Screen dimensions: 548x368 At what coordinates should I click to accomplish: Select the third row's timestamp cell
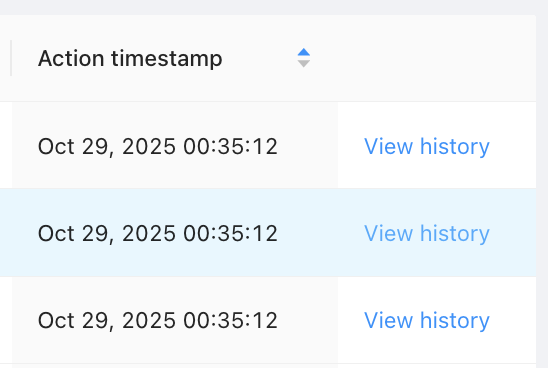[175, 320]
